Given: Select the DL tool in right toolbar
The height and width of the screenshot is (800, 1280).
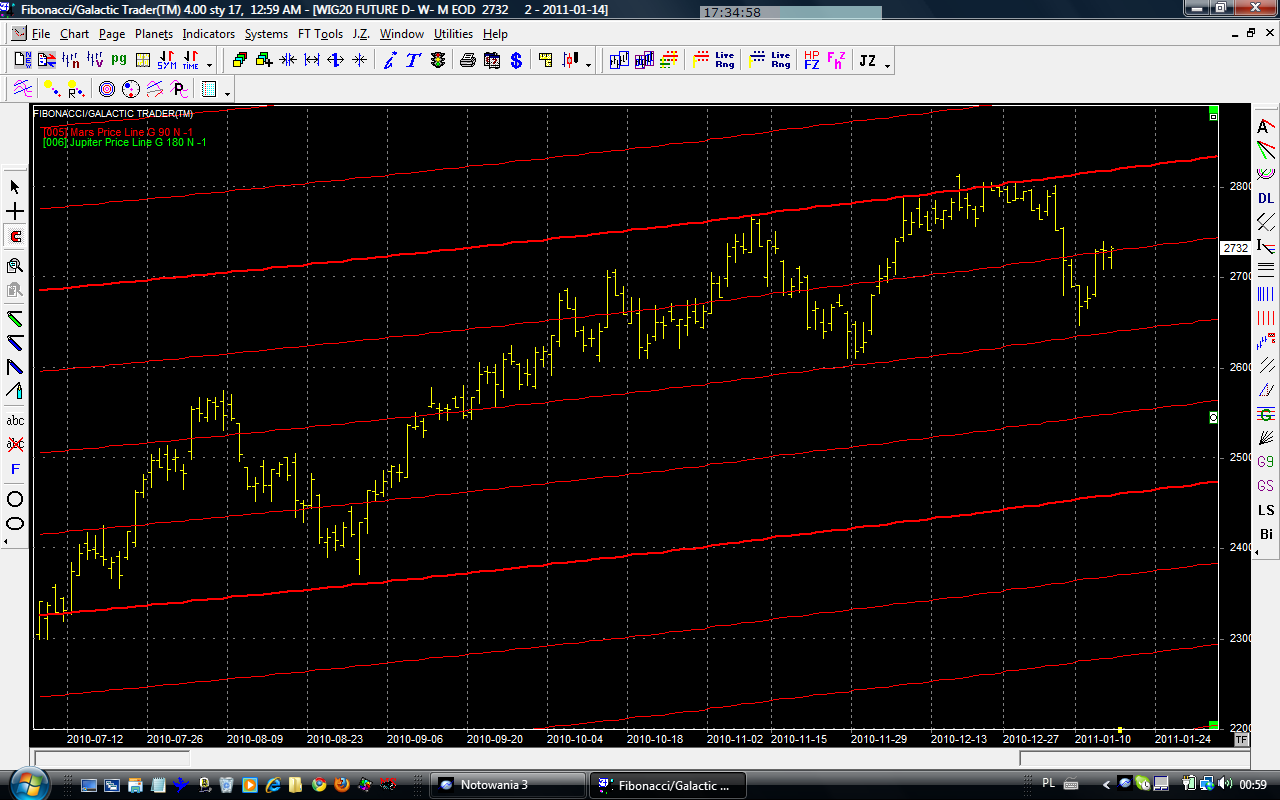Looking at the screenshot, I should [1266, 199].
